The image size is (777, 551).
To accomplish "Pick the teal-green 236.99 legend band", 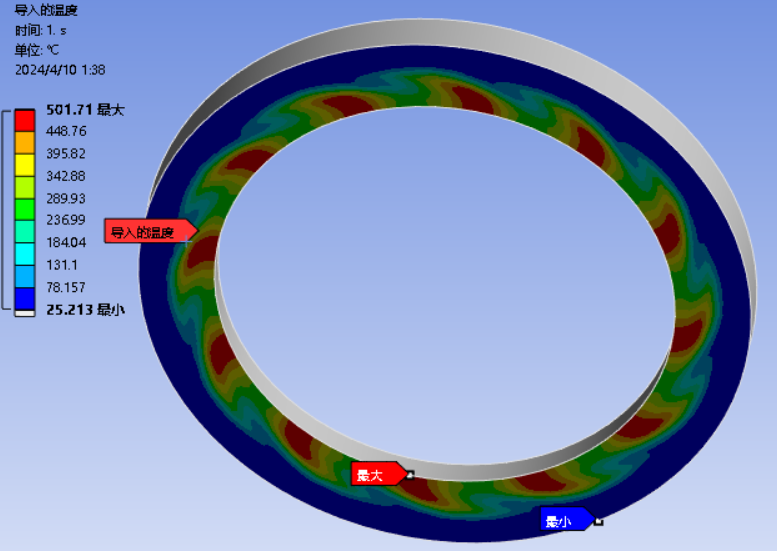I will coord(25,231).
